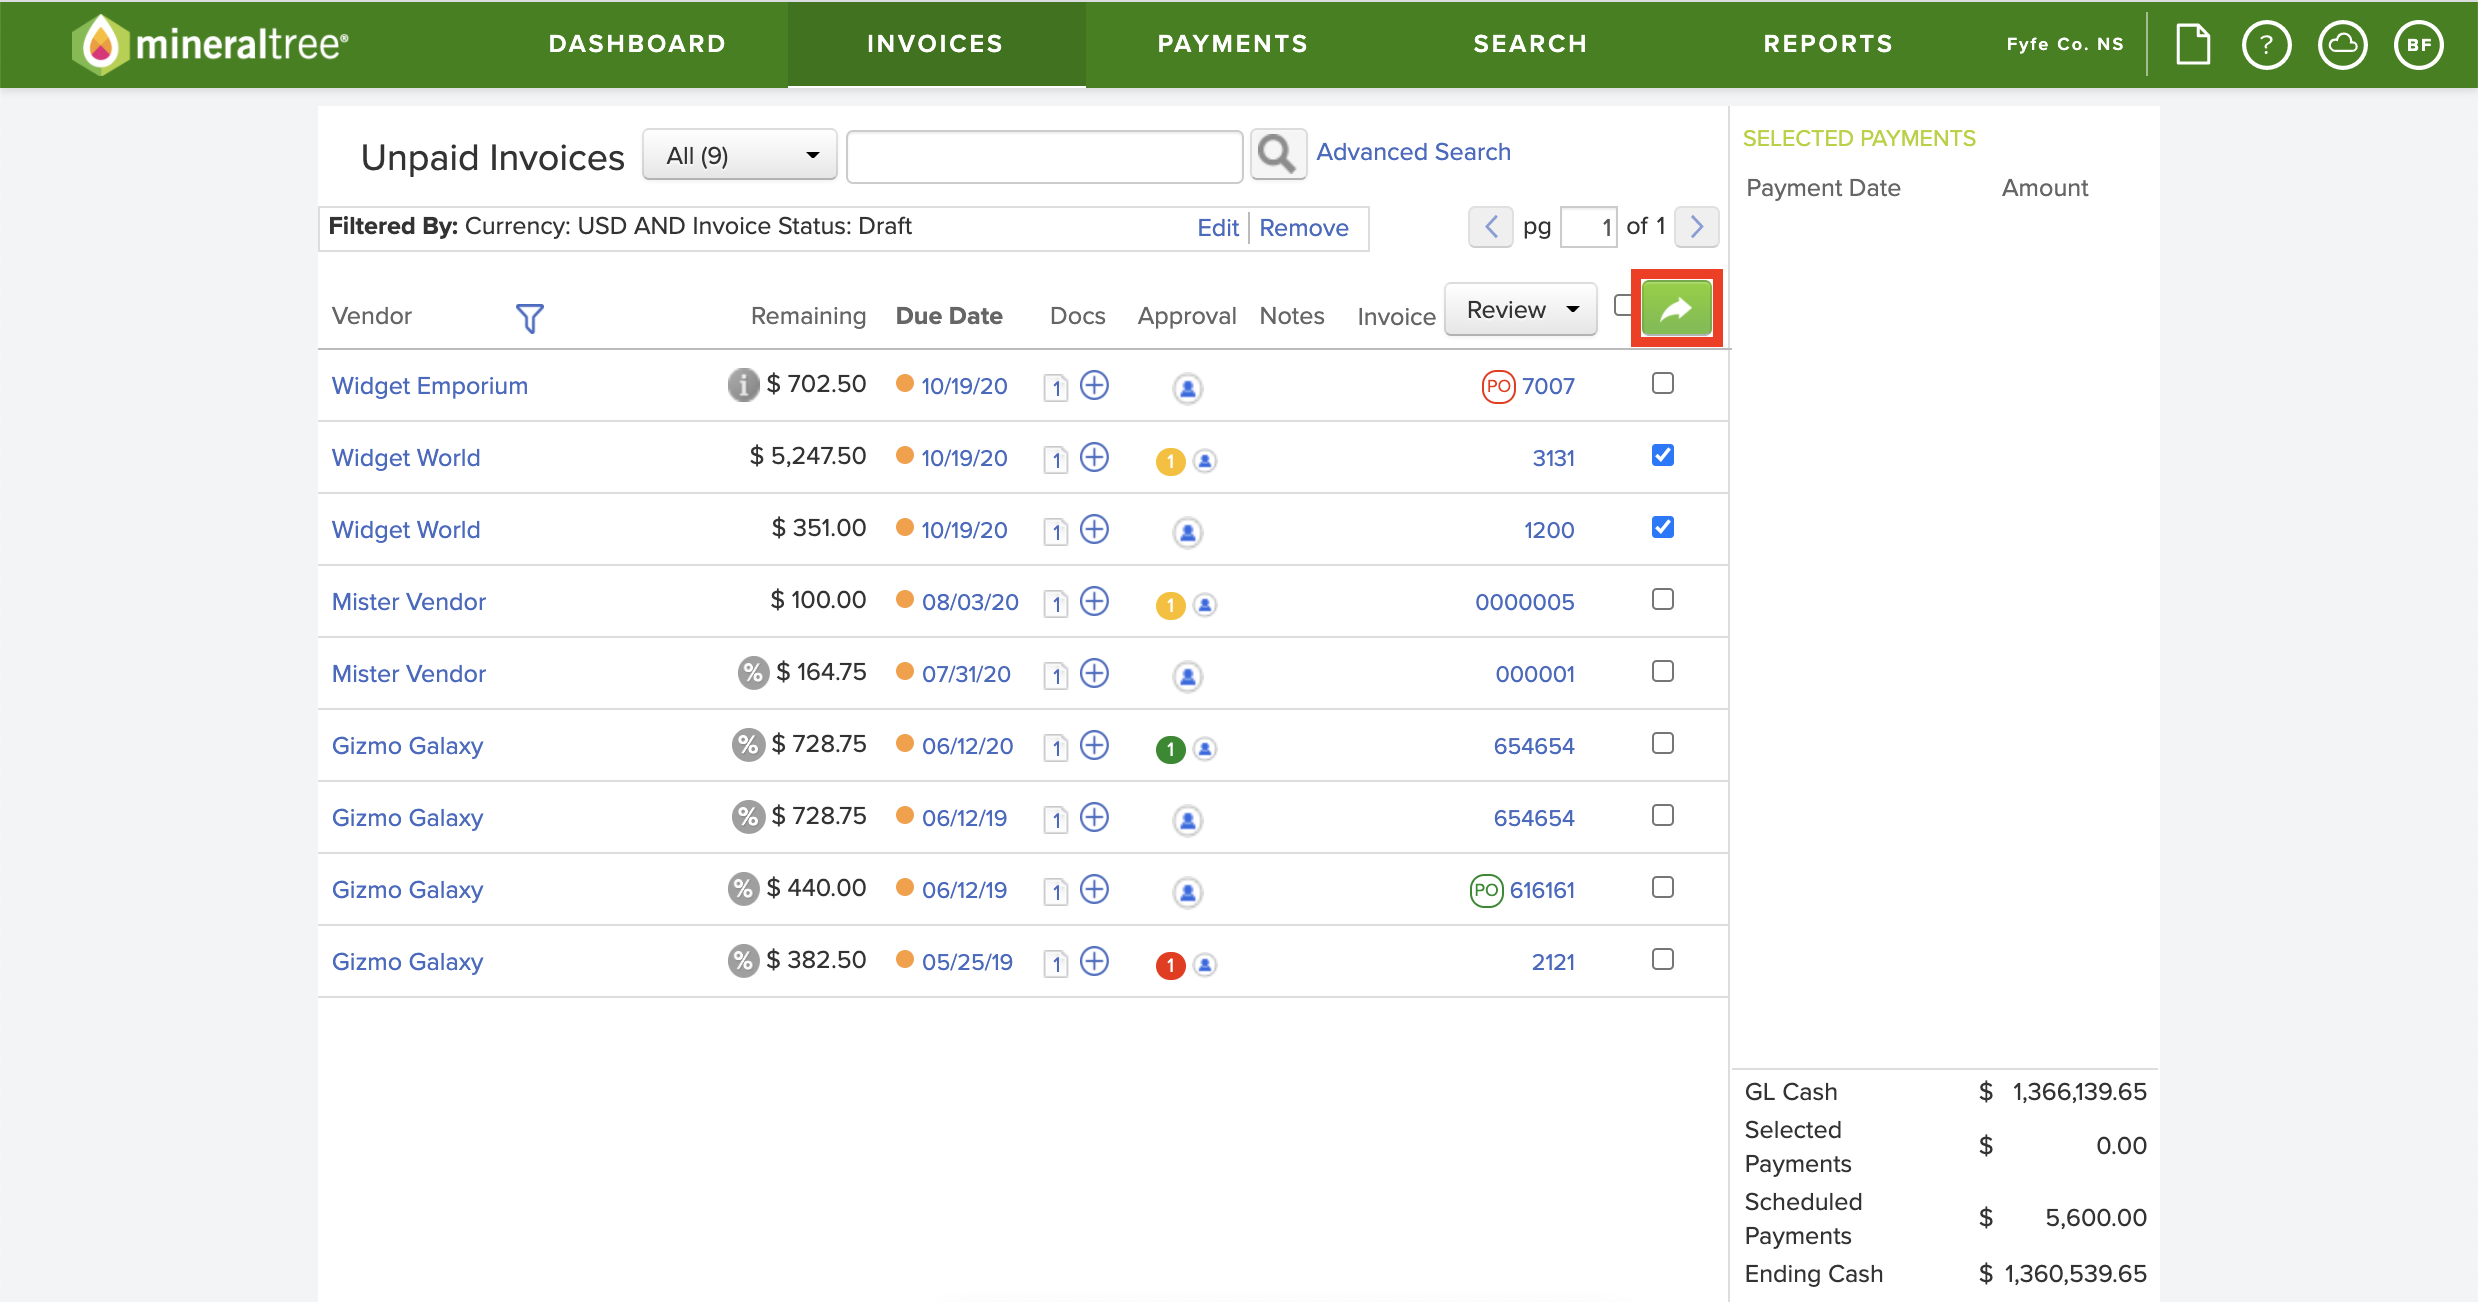Open the document icon in header
This screenshot has width=2478, height=1302.
tap(2193, 44)
